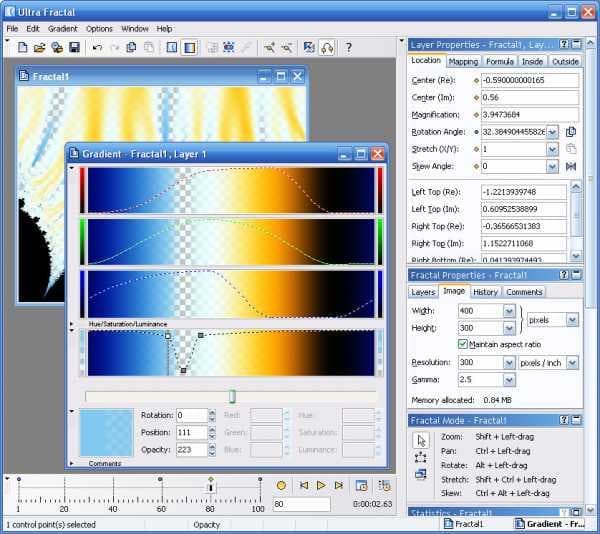Click the Help question mark toolbar icon
The width and height of the screenshot is (600, 534).
[349, 47]
